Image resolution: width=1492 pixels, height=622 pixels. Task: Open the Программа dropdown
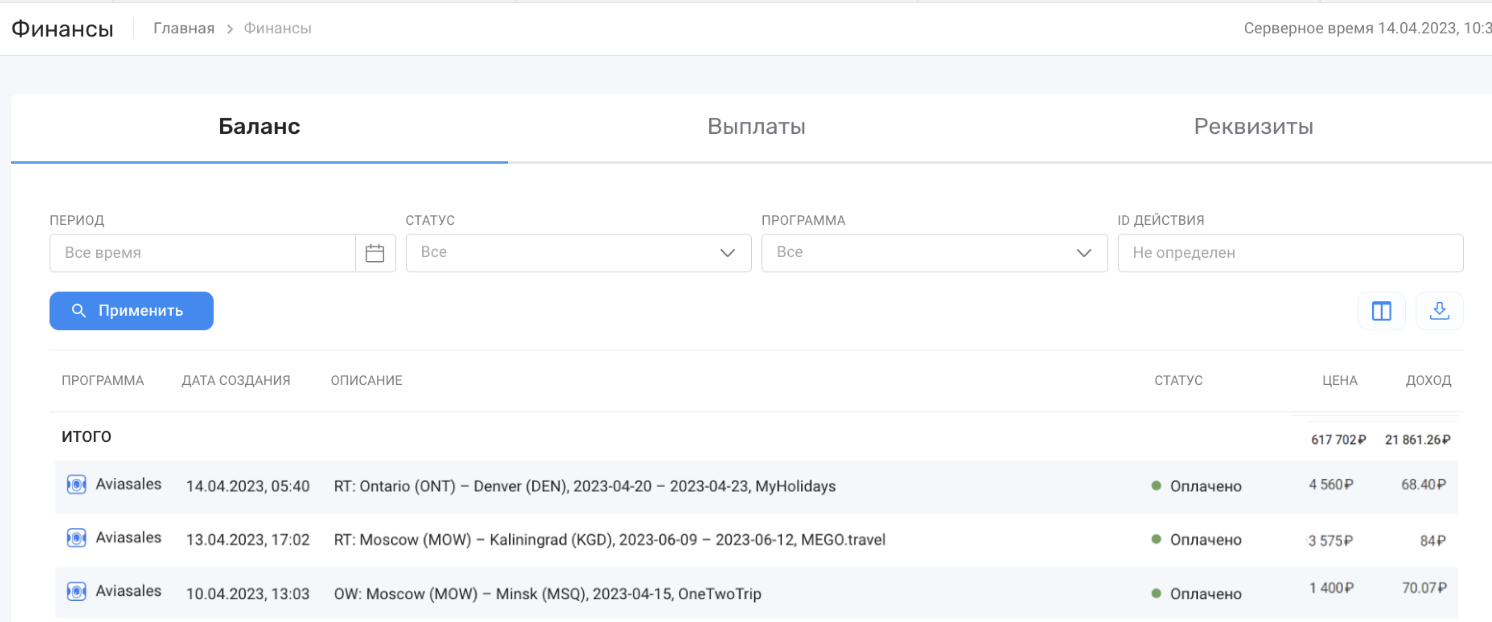[935, 253]
